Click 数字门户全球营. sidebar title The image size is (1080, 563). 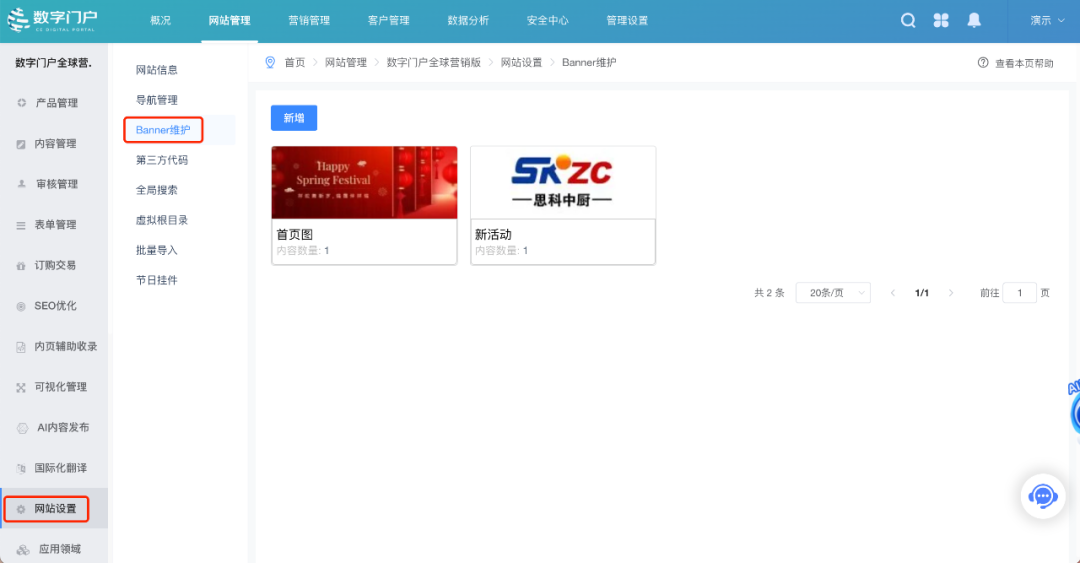click(x=54, y=63)
